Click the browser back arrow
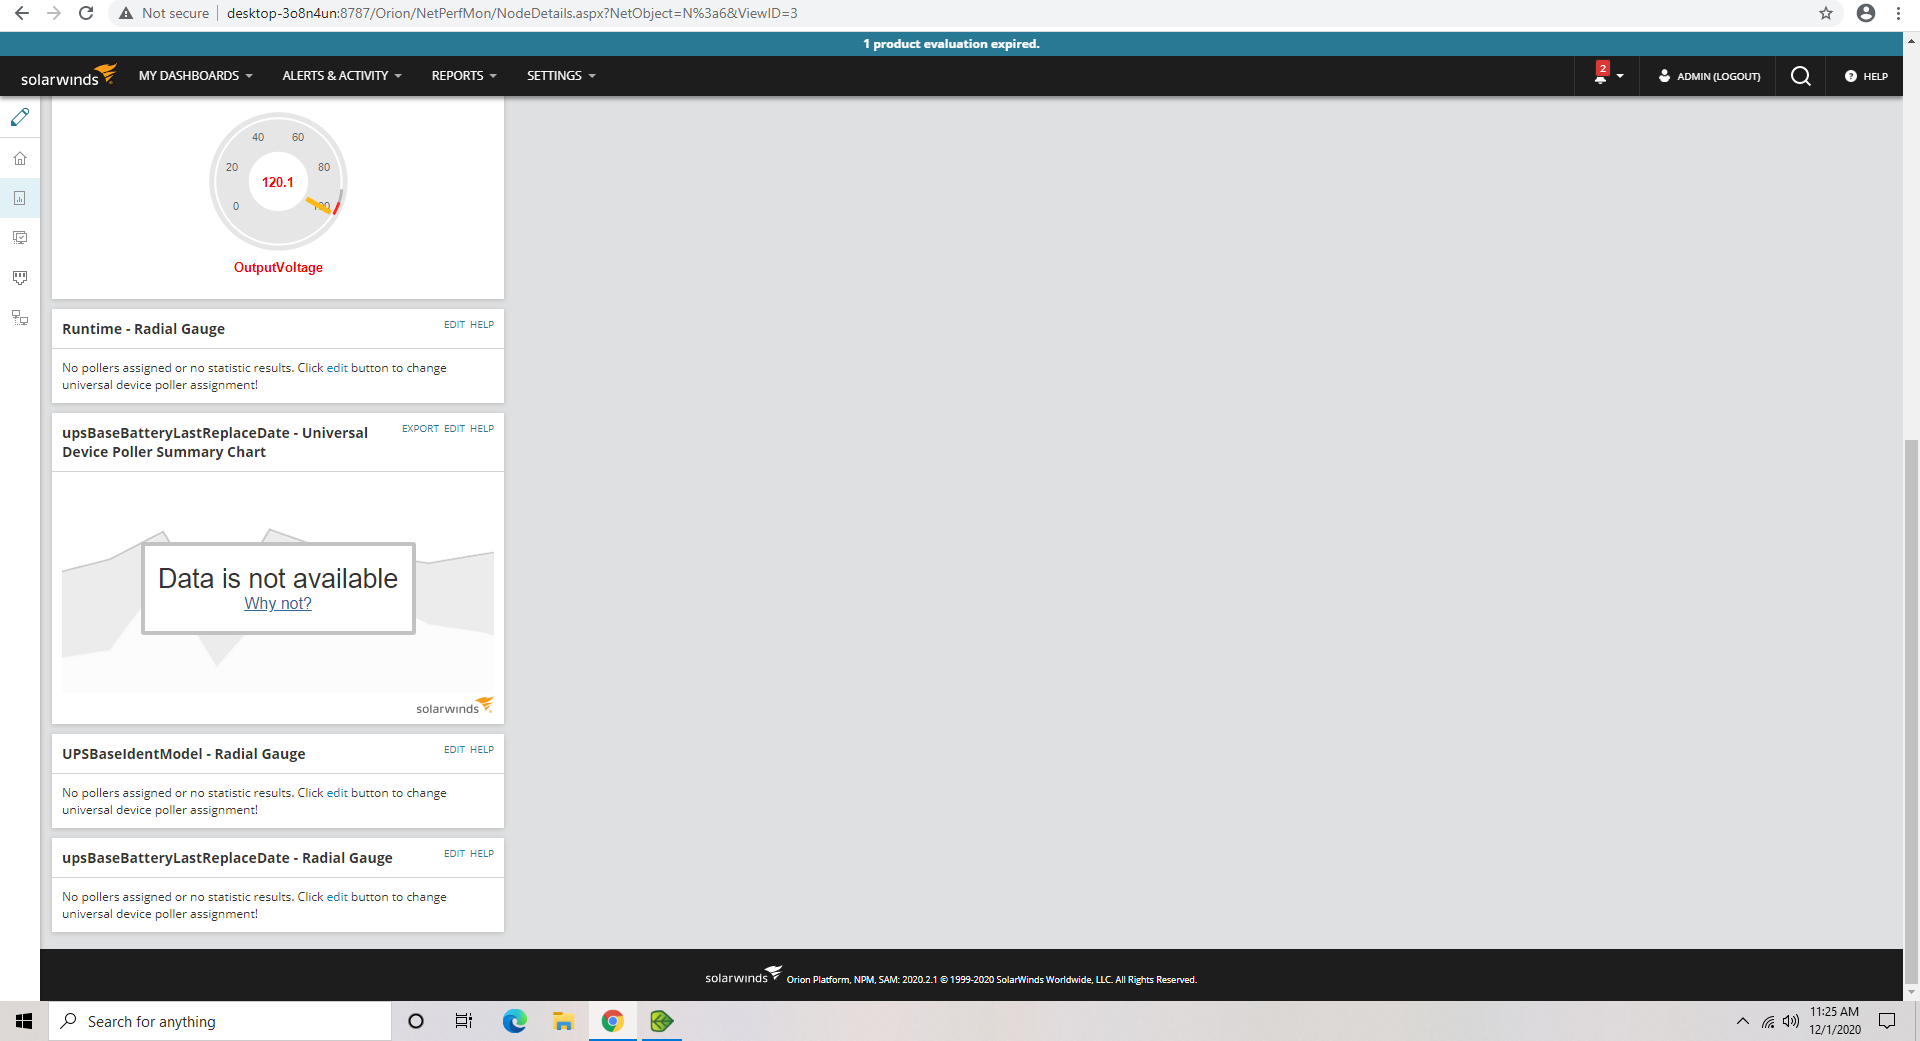1920x1041 pixels. tap(22, 13)
